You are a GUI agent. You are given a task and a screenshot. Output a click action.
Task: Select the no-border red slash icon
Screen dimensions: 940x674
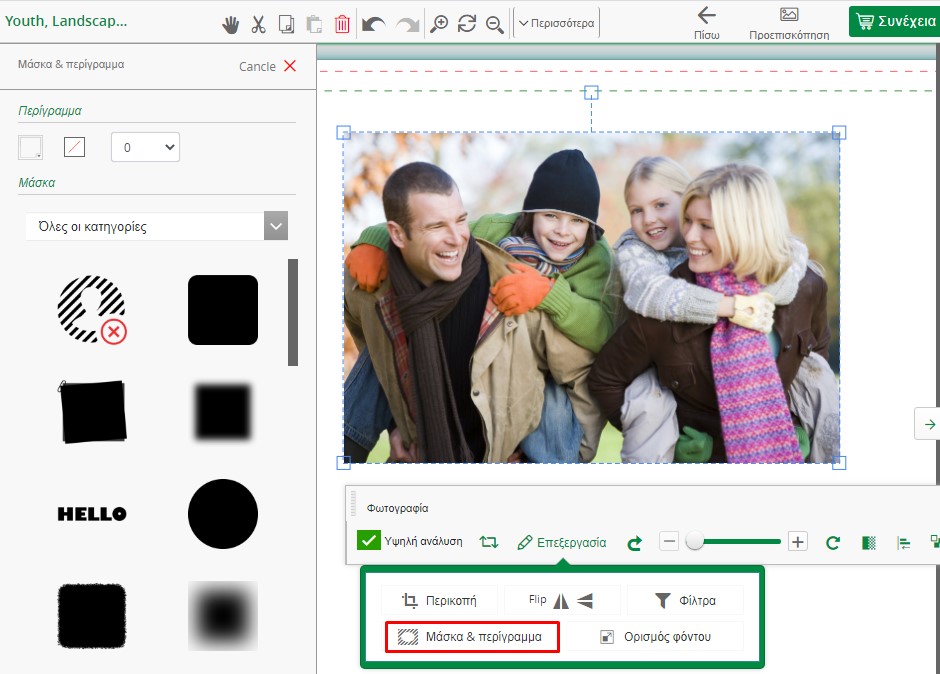[74, 147]
